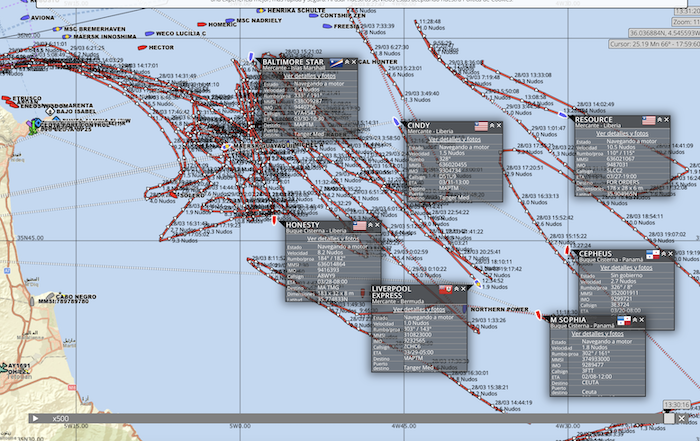The image size is (700, 441).
Task: Click the blue CINDY ship marker on map
Action: point(396,121)
